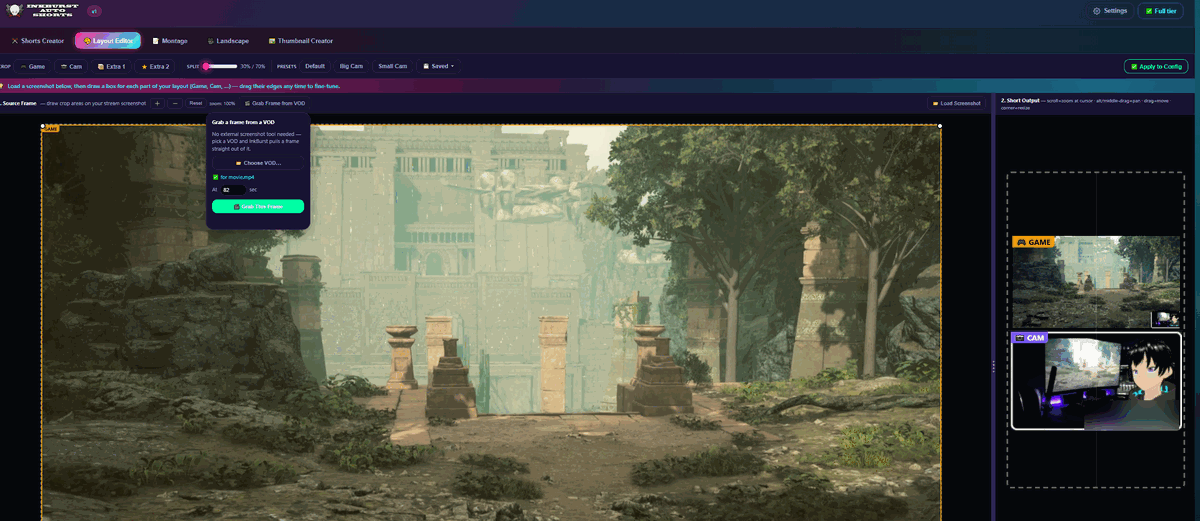
Task: Click the skull logo icon
Action: tap(12, 11)
